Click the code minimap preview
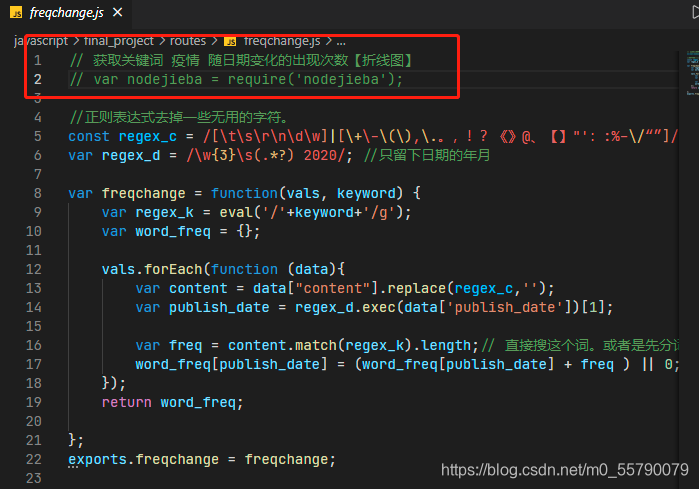The image size is (699, 489). [692, 73]
